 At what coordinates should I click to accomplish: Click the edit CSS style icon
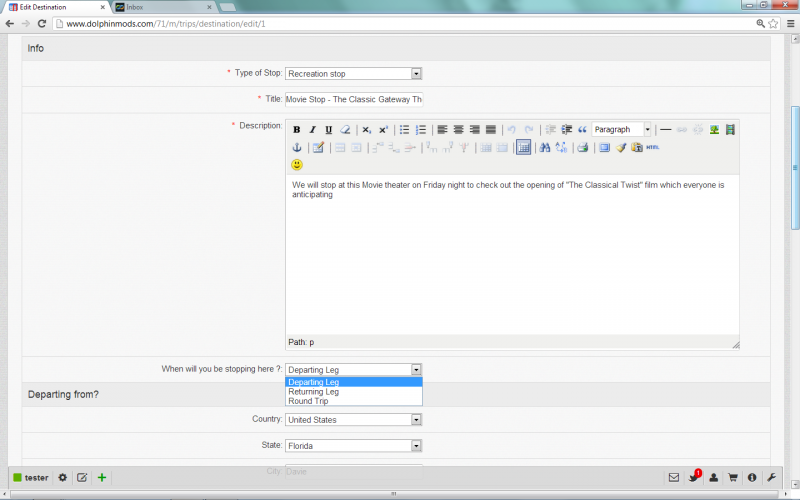(318, 147)
